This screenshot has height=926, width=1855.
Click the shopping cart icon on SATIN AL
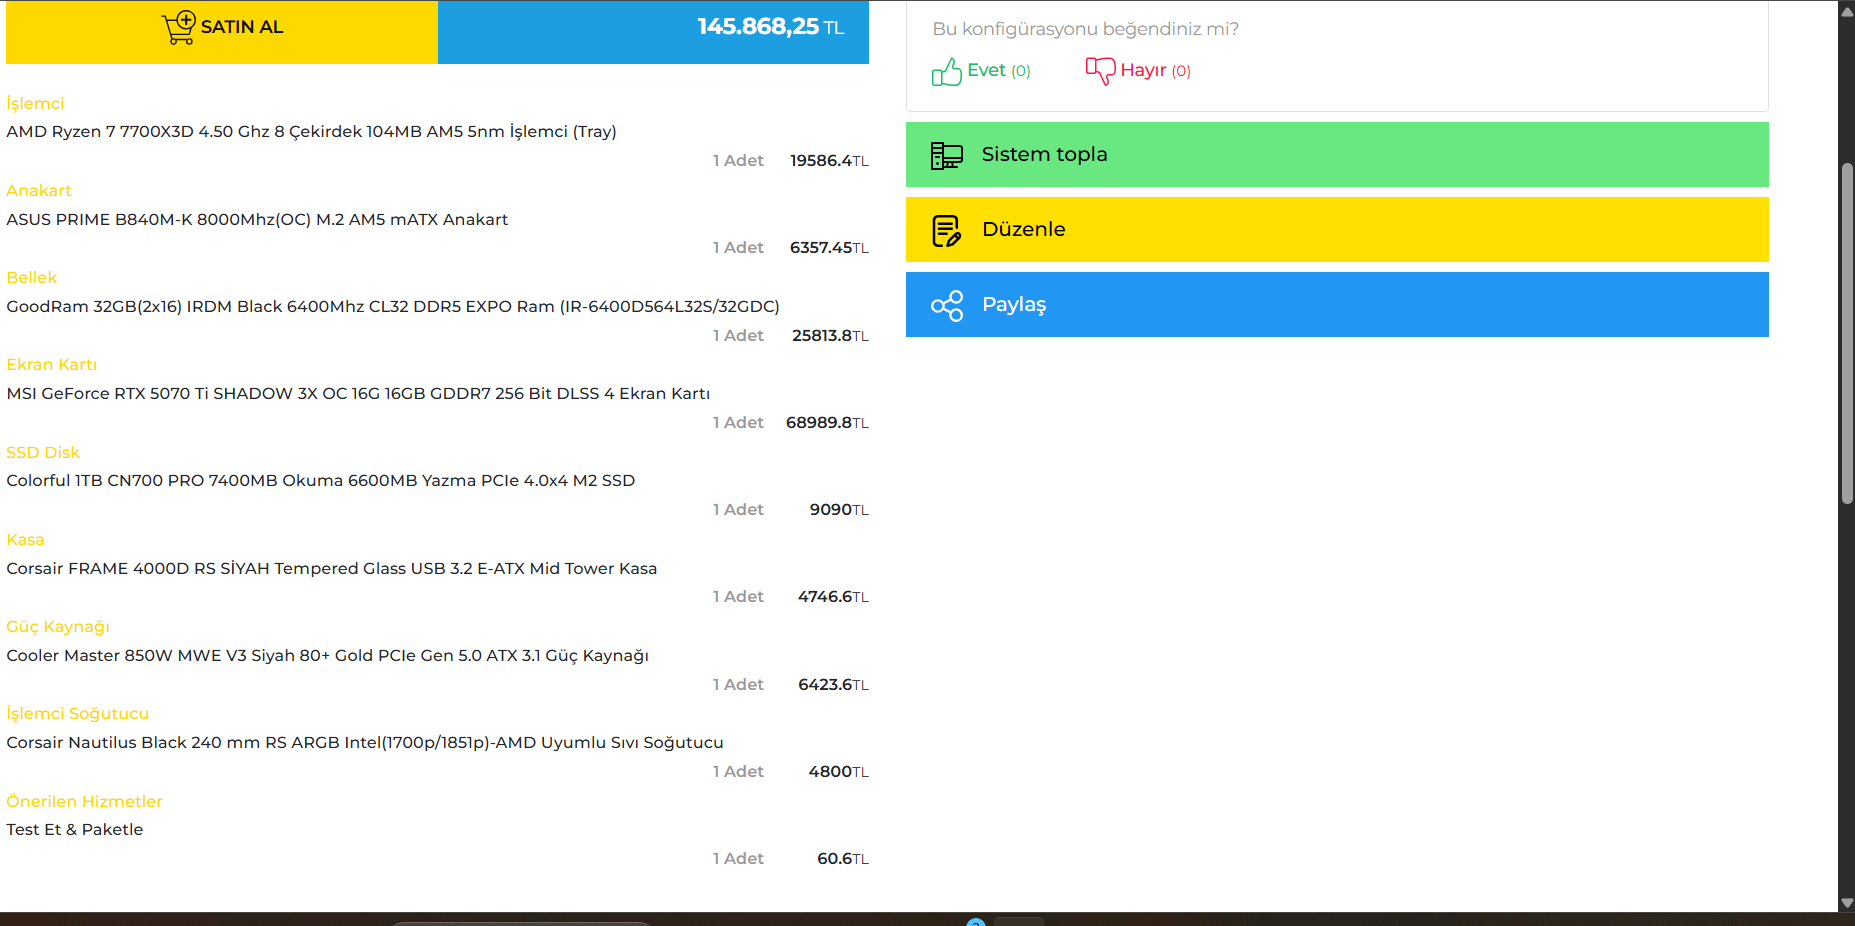pyautogui.click(x=179, y=27)
